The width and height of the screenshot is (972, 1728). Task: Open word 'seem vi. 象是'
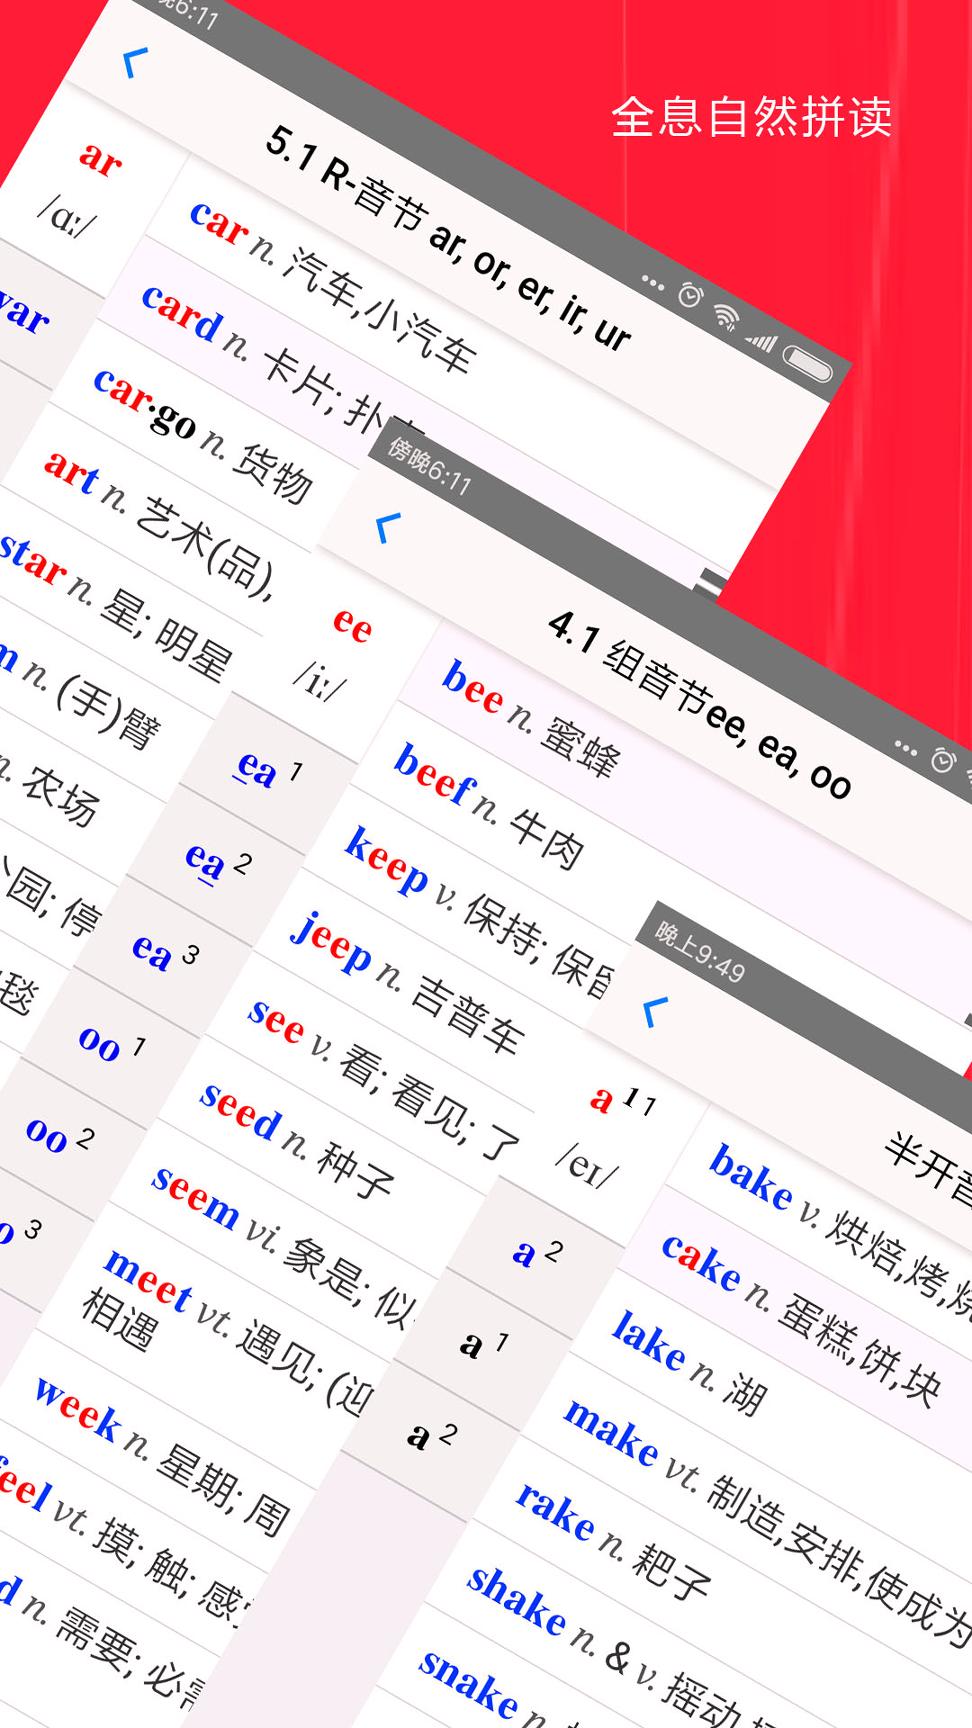tap(283, 1247)
